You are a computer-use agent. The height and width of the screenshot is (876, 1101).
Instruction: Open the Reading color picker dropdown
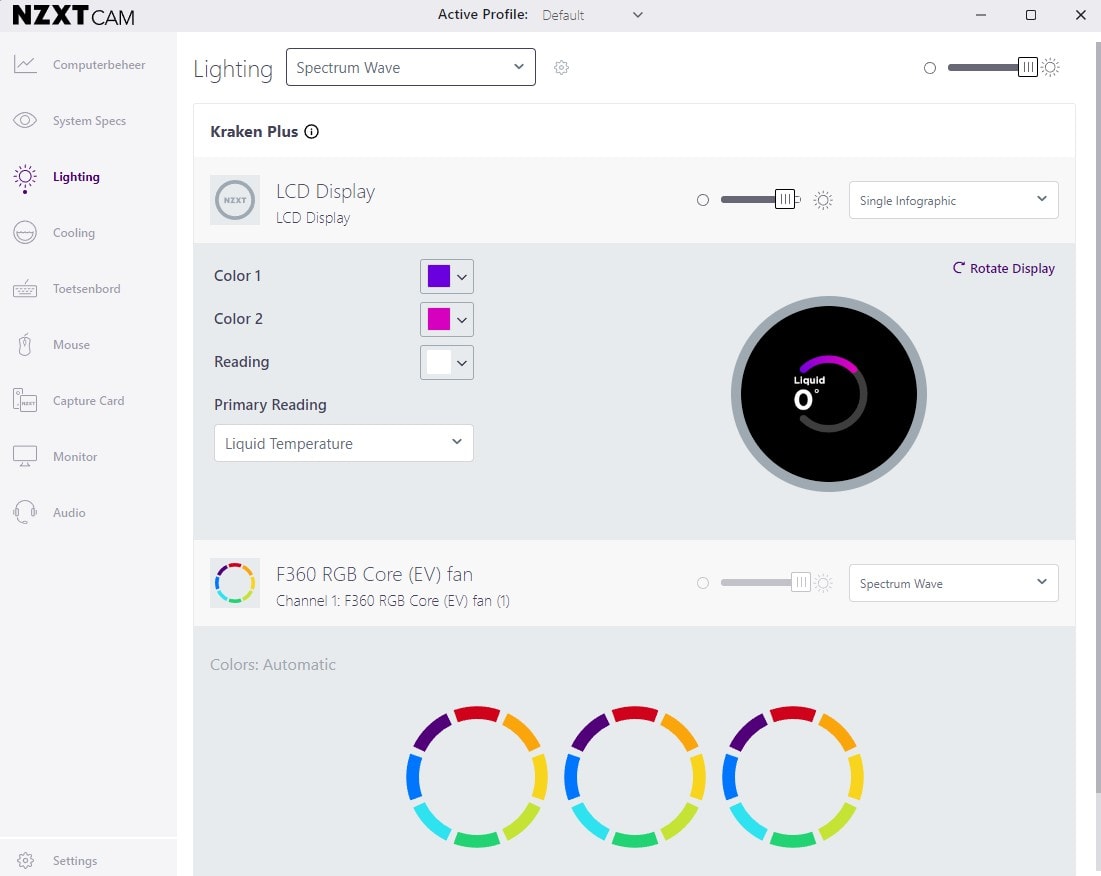click(x=447, y=362)
